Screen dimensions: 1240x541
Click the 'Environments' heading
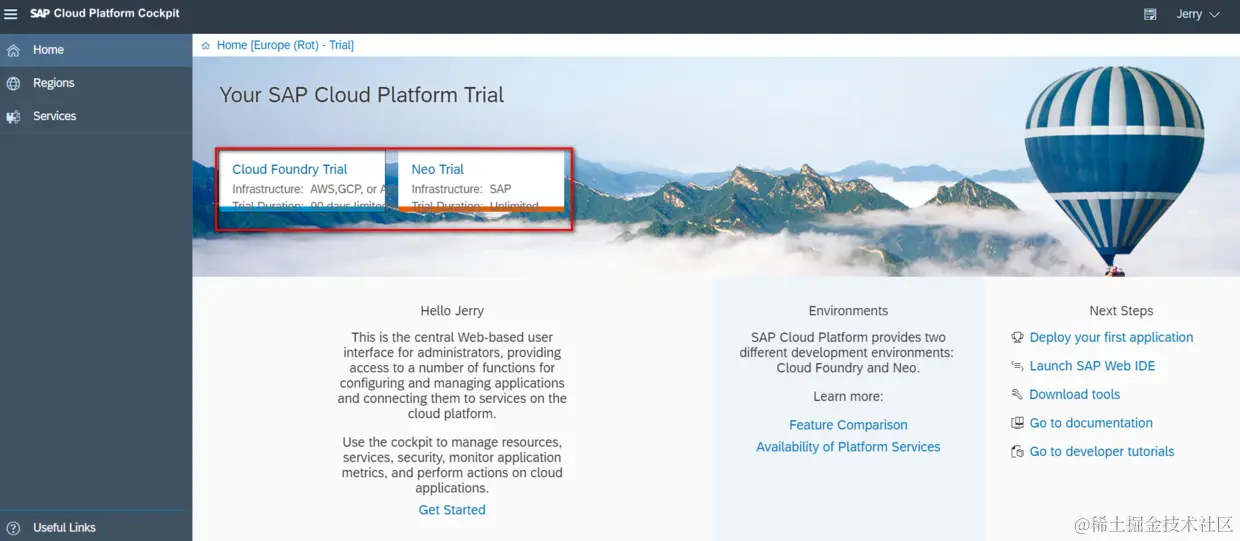point(848,311)
